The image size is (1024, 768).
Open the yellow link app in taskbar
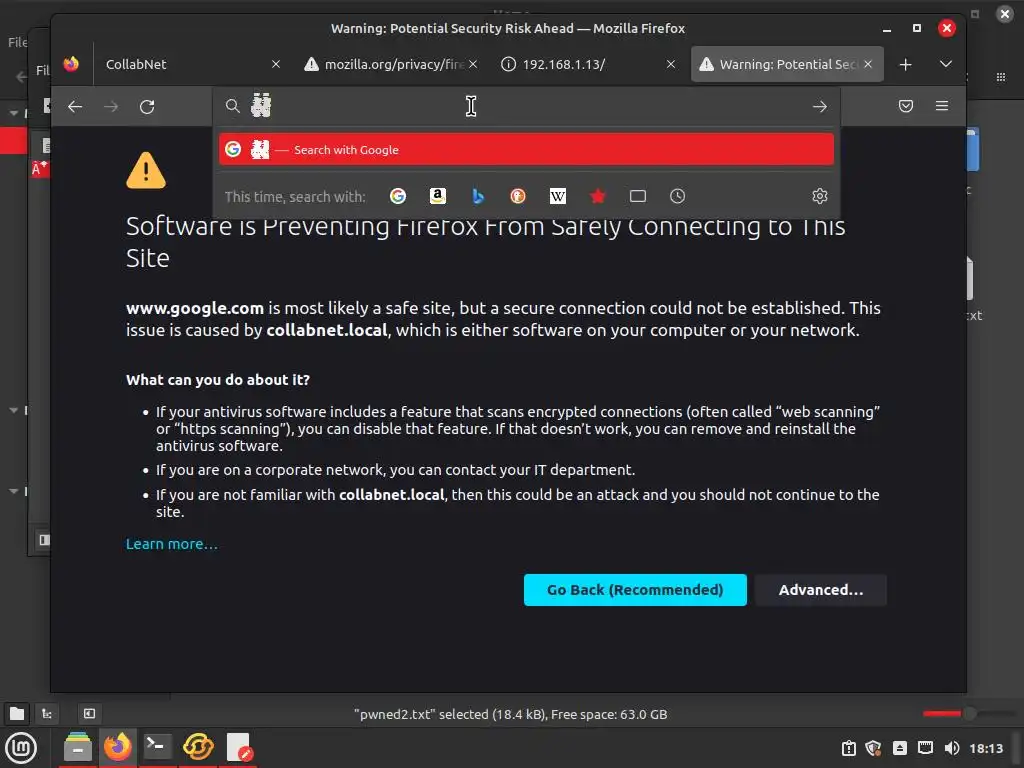point(198,747)
